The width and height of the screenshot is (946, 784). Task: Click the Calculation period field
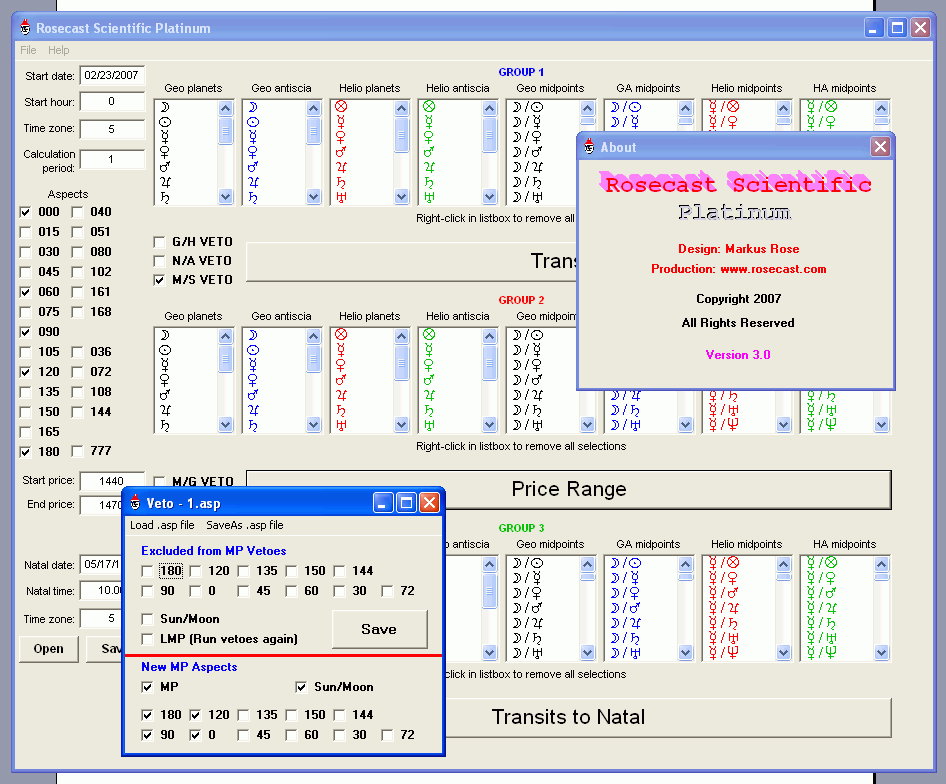112,159
